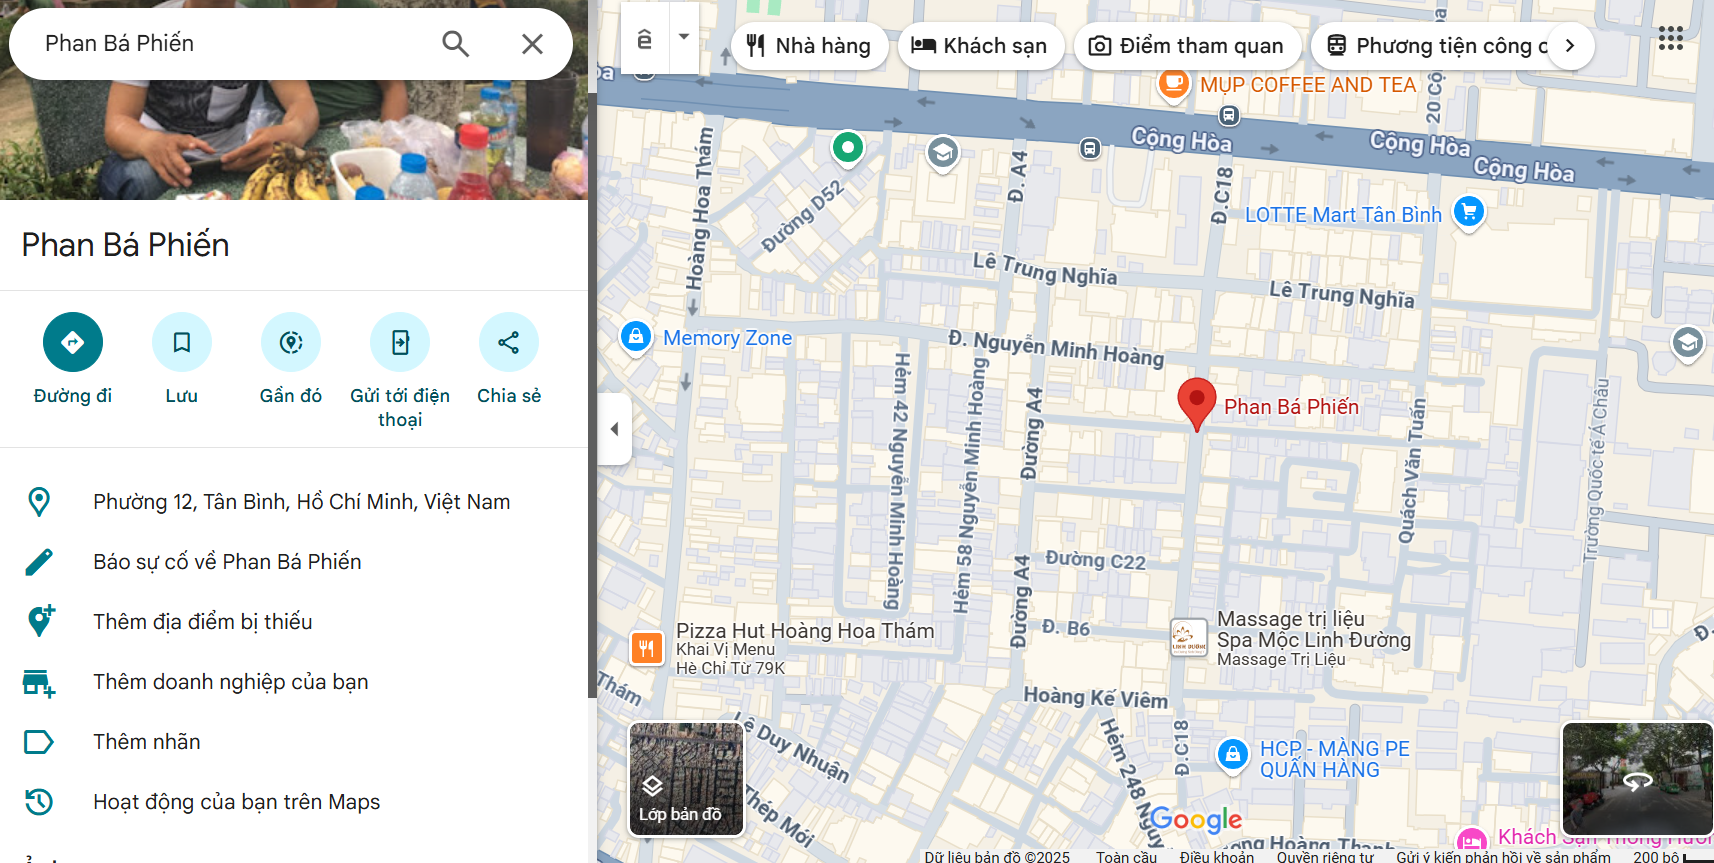Choose Thêm địa điểm bị thiếu

294,622
